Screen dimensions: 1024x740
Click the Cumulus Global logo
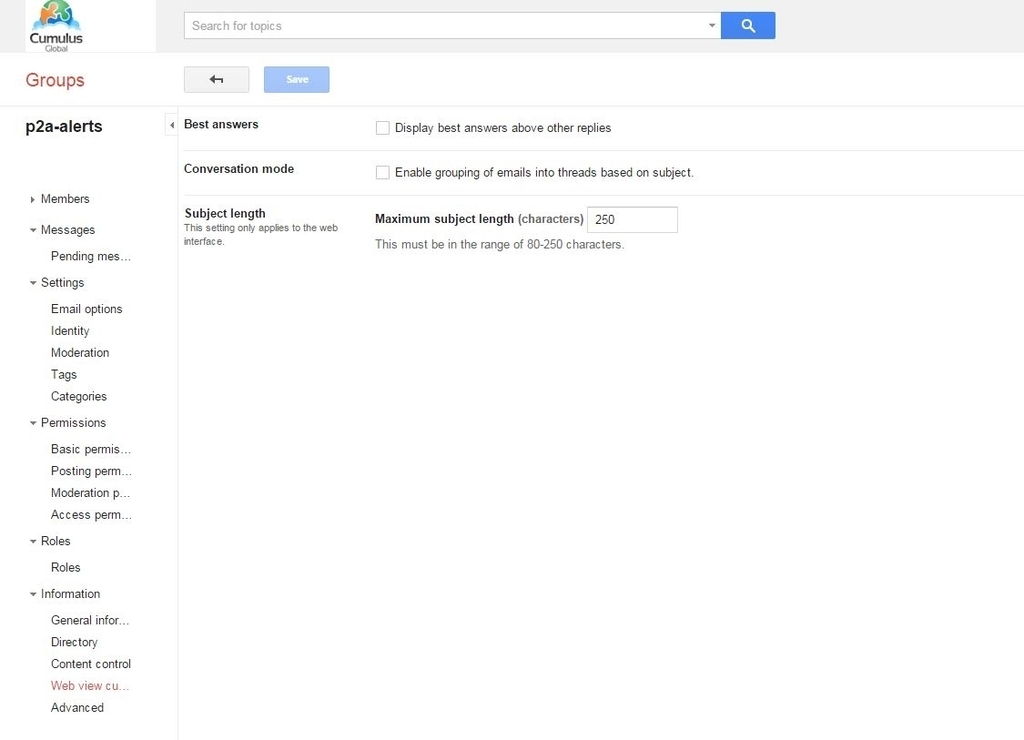point(57,26)
